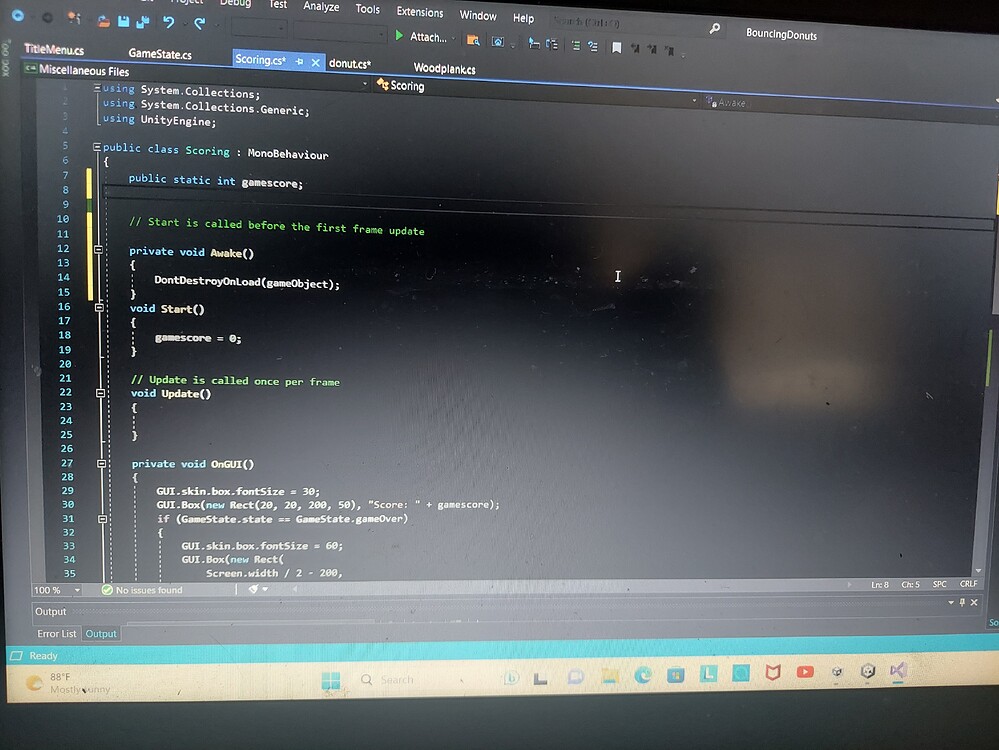Image resolution: width=999 pixels, height=750 pixels.
Task: Click the Save file icon
Action: (x=124, y=21)
